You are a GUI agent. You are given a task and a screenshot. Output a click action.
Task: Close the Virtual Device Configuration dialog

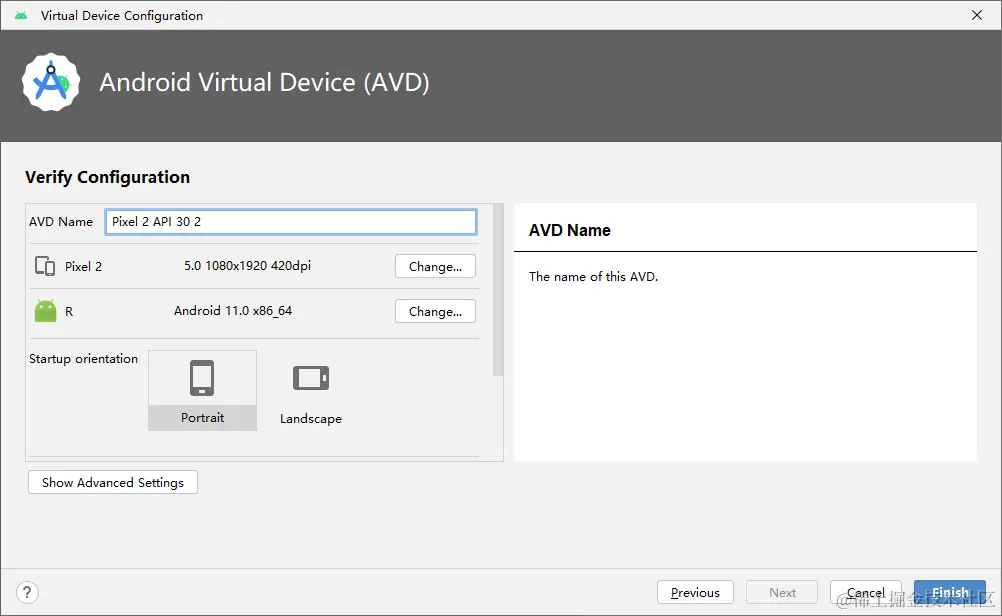(976, 15)
